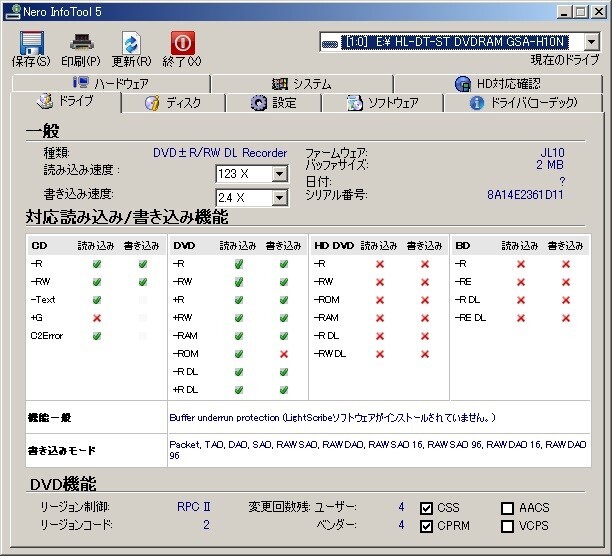Click the printer icon to print
This screenshot has height=556, width=612.
(82, 43)
